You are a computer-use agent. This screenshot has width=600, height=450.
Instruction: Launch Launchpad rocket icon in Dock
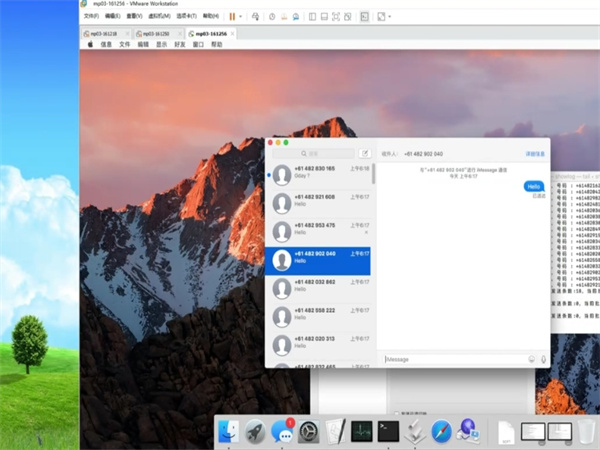click(x=256, y=432)
